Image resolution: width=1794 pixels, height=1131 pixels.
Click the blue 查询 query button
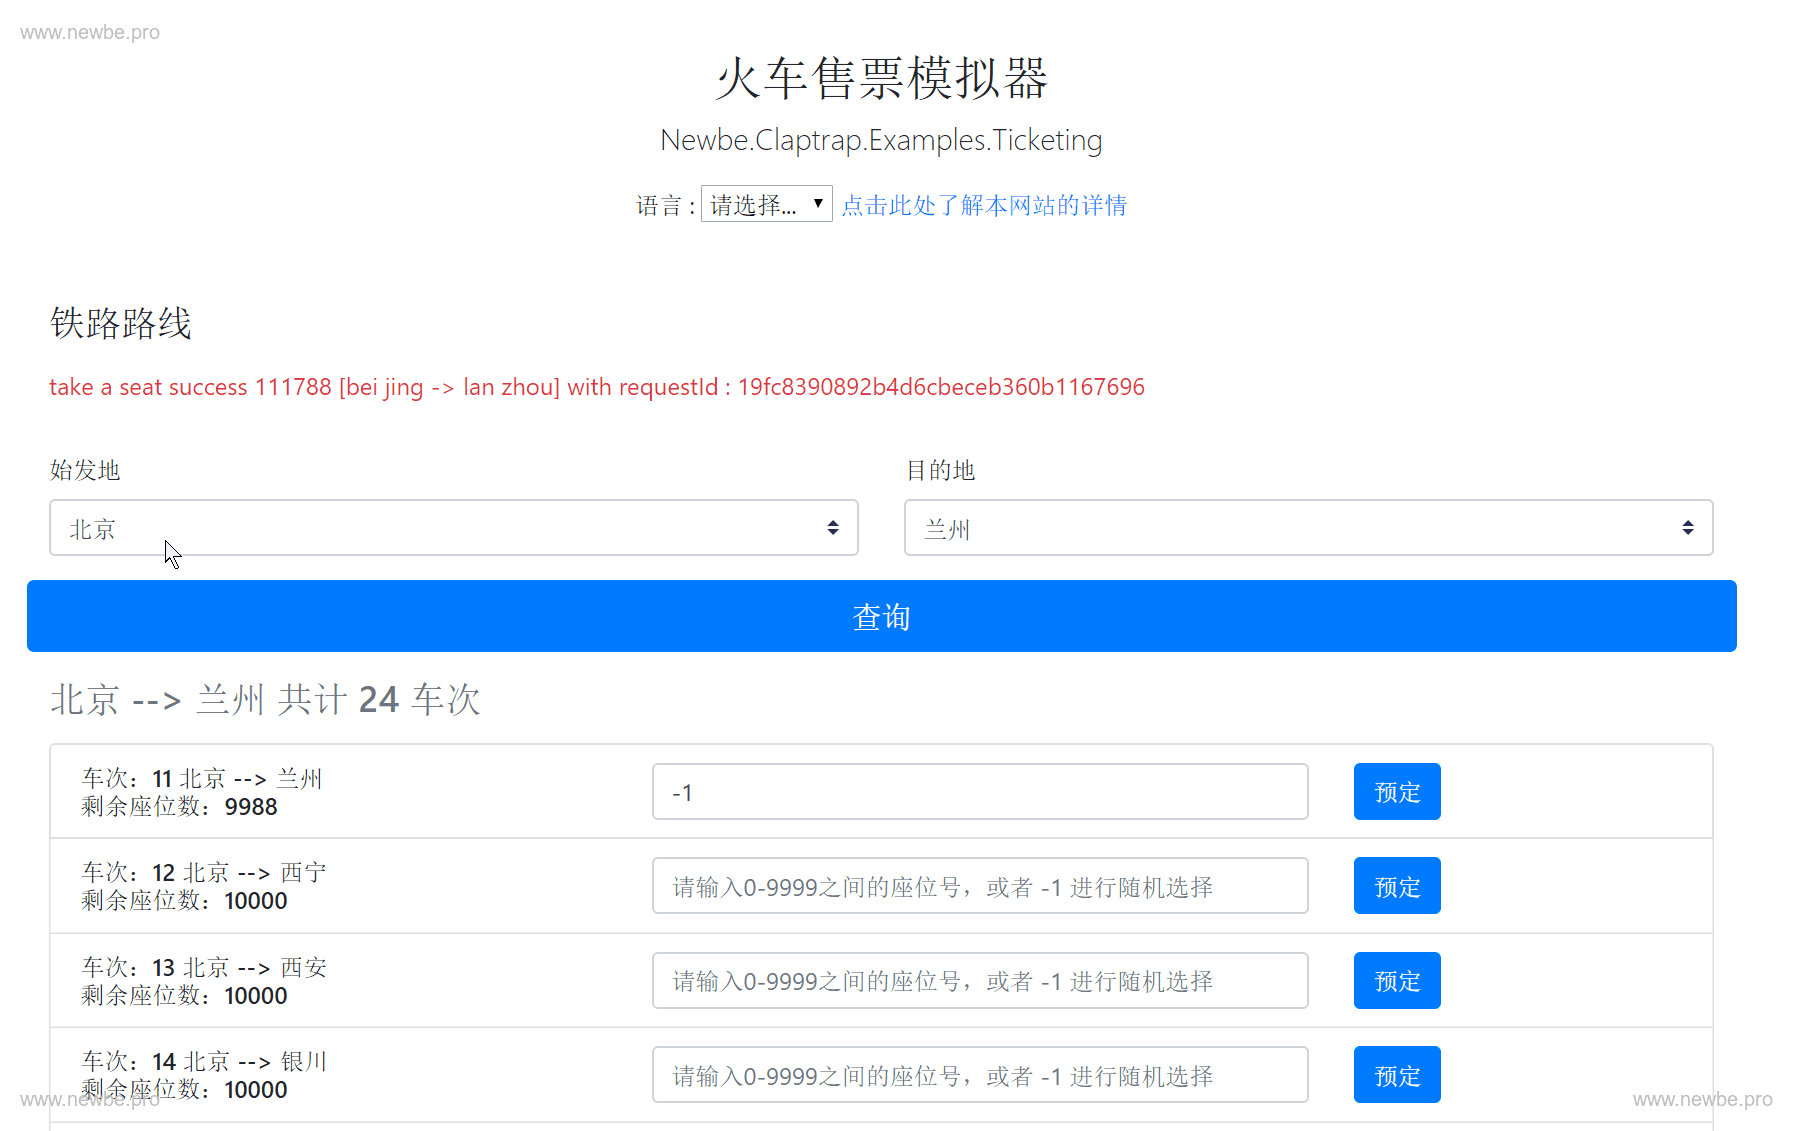coord(880,616)
